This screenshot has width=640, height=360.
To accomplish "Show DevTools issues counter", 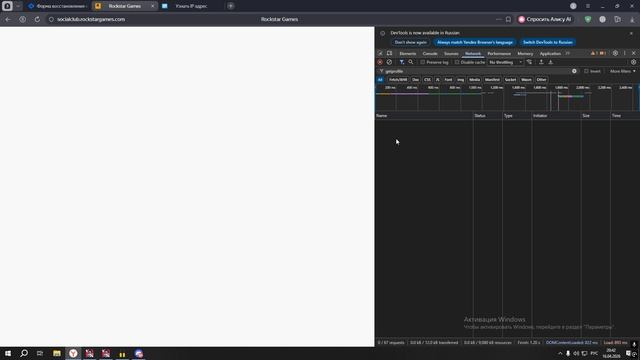I will [x=602, y=53].
